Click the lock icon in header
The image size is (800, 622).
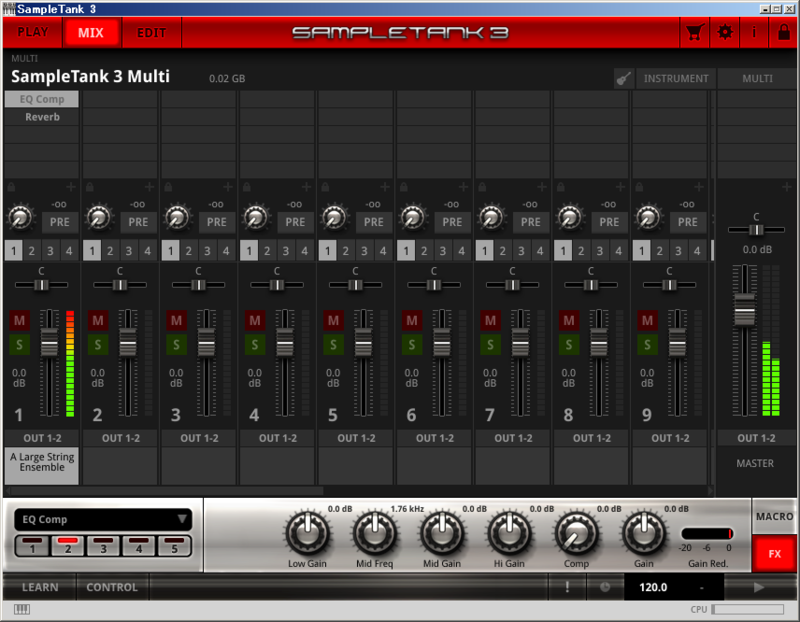(x=784, y=33)
